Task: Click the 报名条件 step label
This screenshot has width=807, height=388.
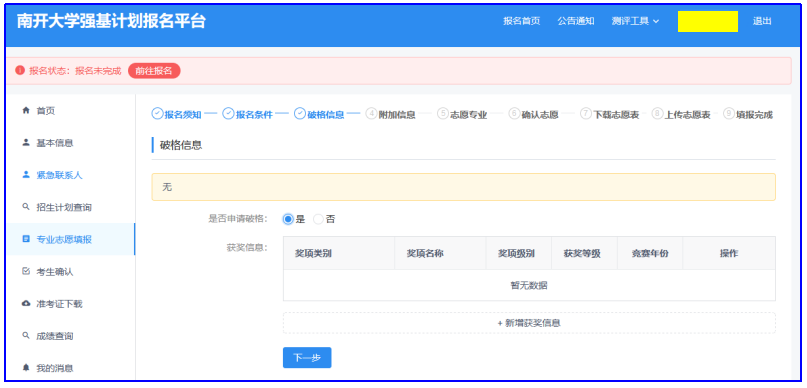Action: click(x=254, y=115)
